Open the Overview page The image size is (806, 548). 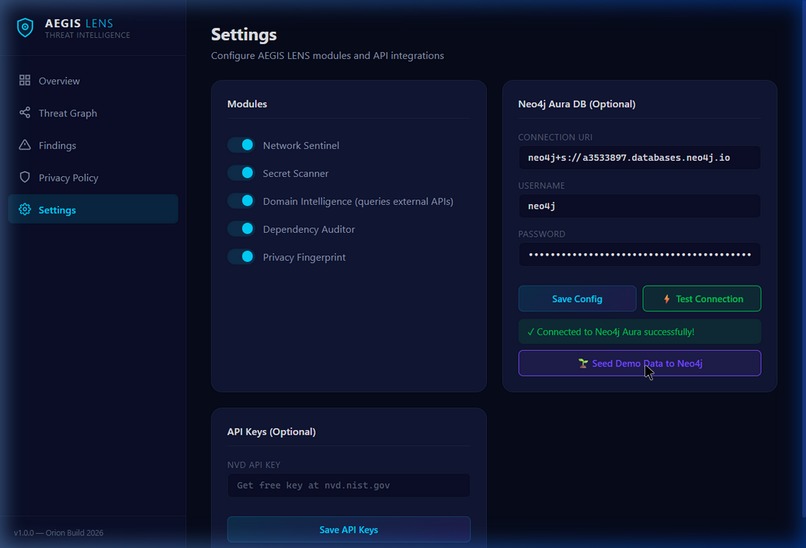tap(93, 81)
